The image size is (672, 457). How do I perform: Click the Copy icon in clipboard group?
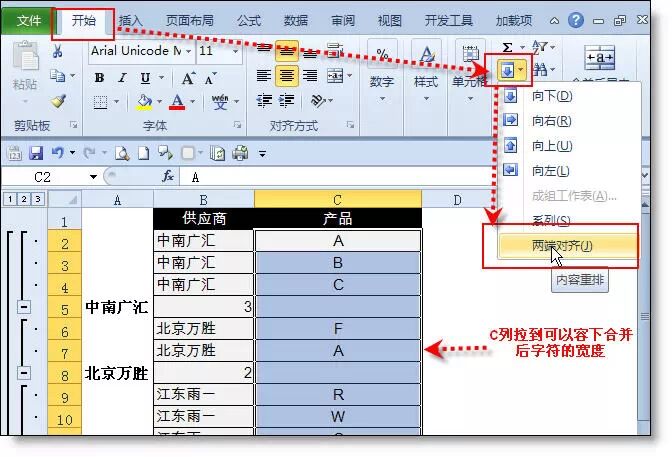point(57,75)
